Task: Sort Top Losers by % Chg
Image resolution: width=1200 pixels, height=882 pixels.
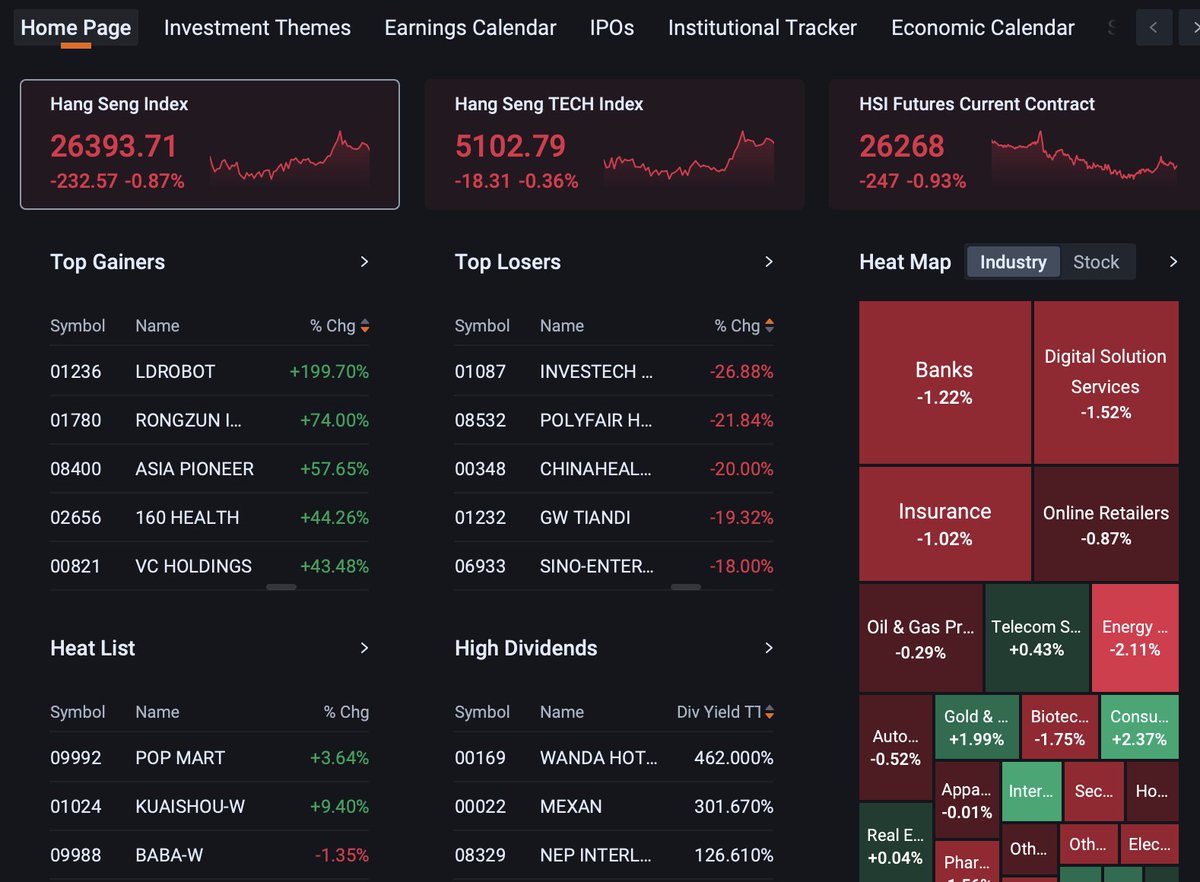Action: 744,326
